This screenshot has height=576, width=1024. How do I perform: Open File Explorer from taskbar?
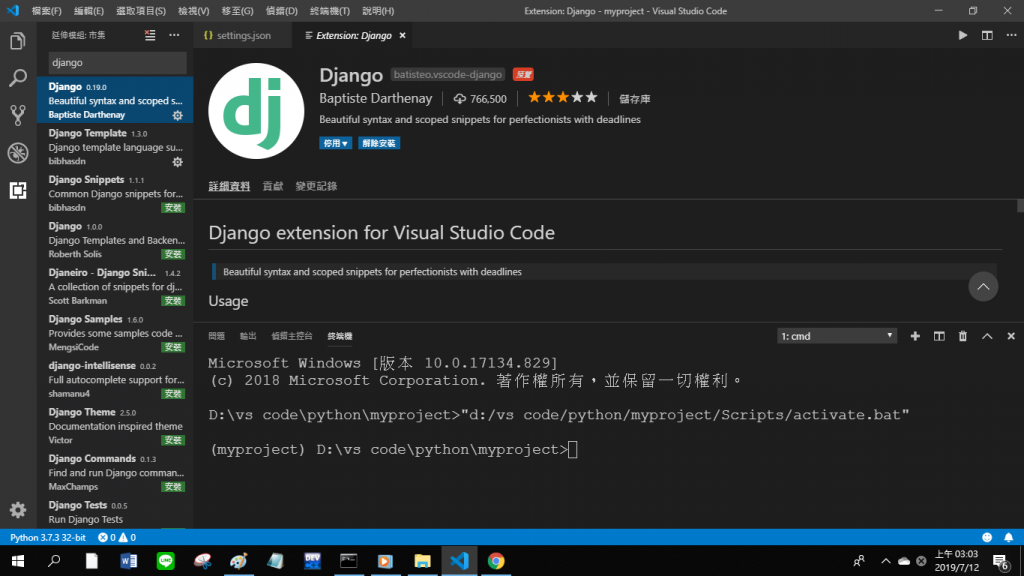pos(422,561)
